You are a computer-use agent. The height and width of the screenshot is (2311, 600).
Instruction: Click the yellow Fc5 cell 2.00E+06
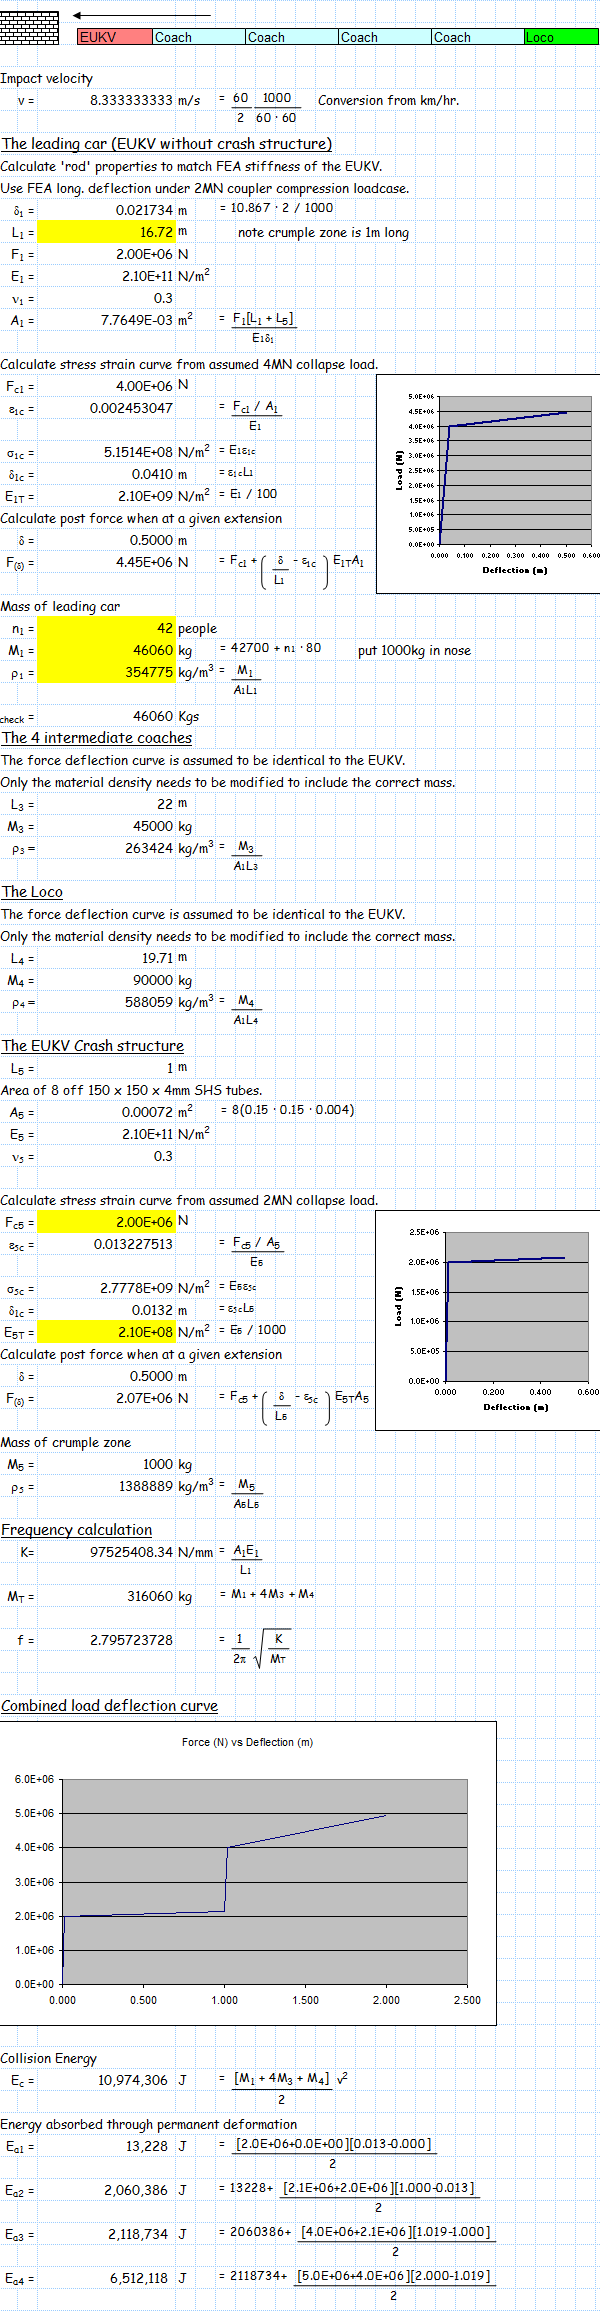(x=106, y=1222)
